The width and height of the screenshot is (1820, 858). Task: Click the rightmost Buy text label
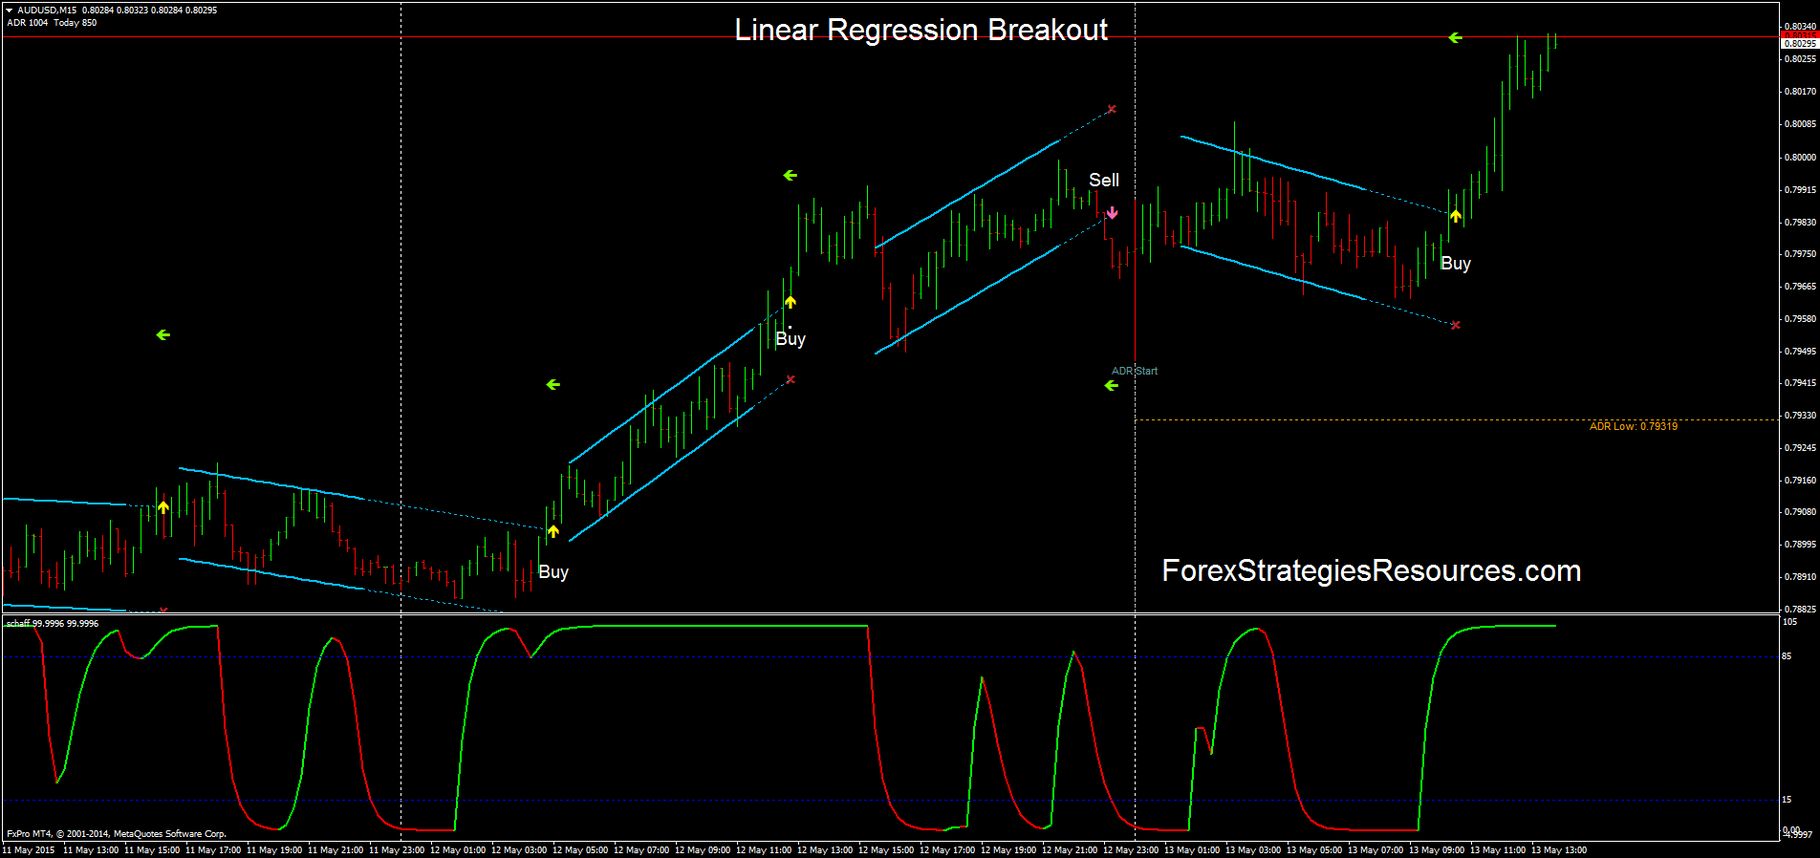click(x=1456, y=264)
